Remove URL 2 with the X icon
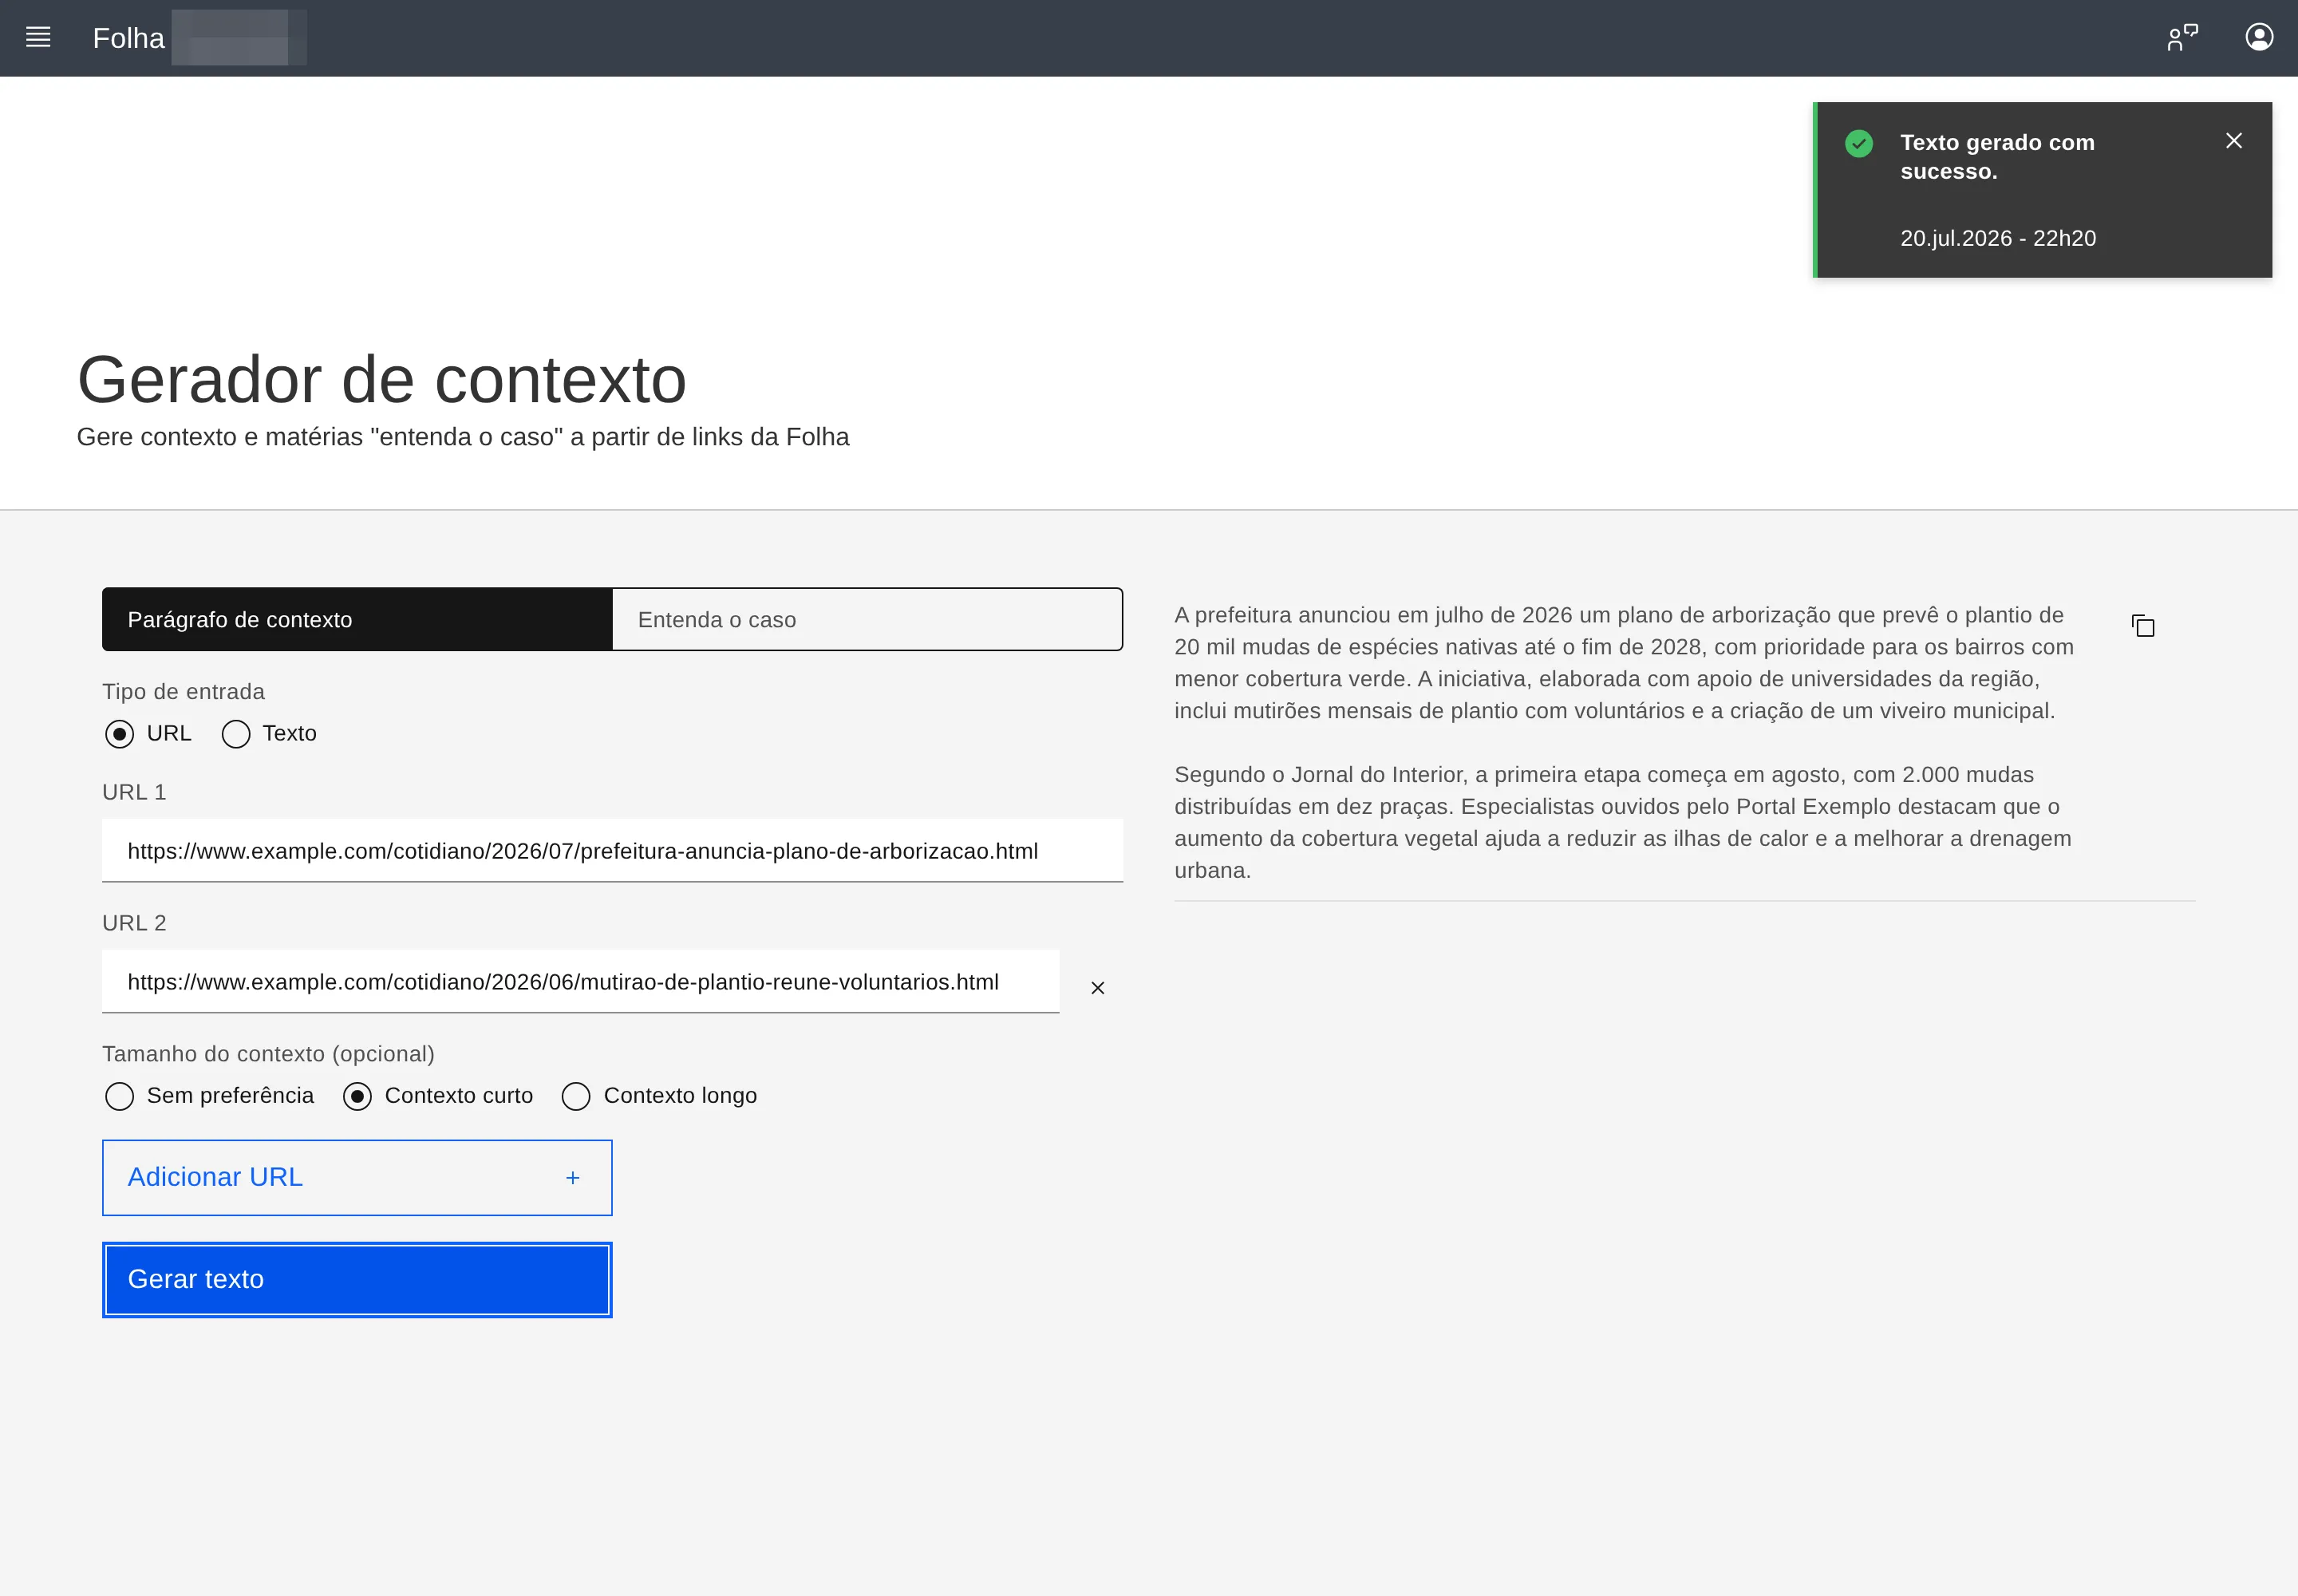Viewport: 2298px width, 1596px height. coord(1097,988)
